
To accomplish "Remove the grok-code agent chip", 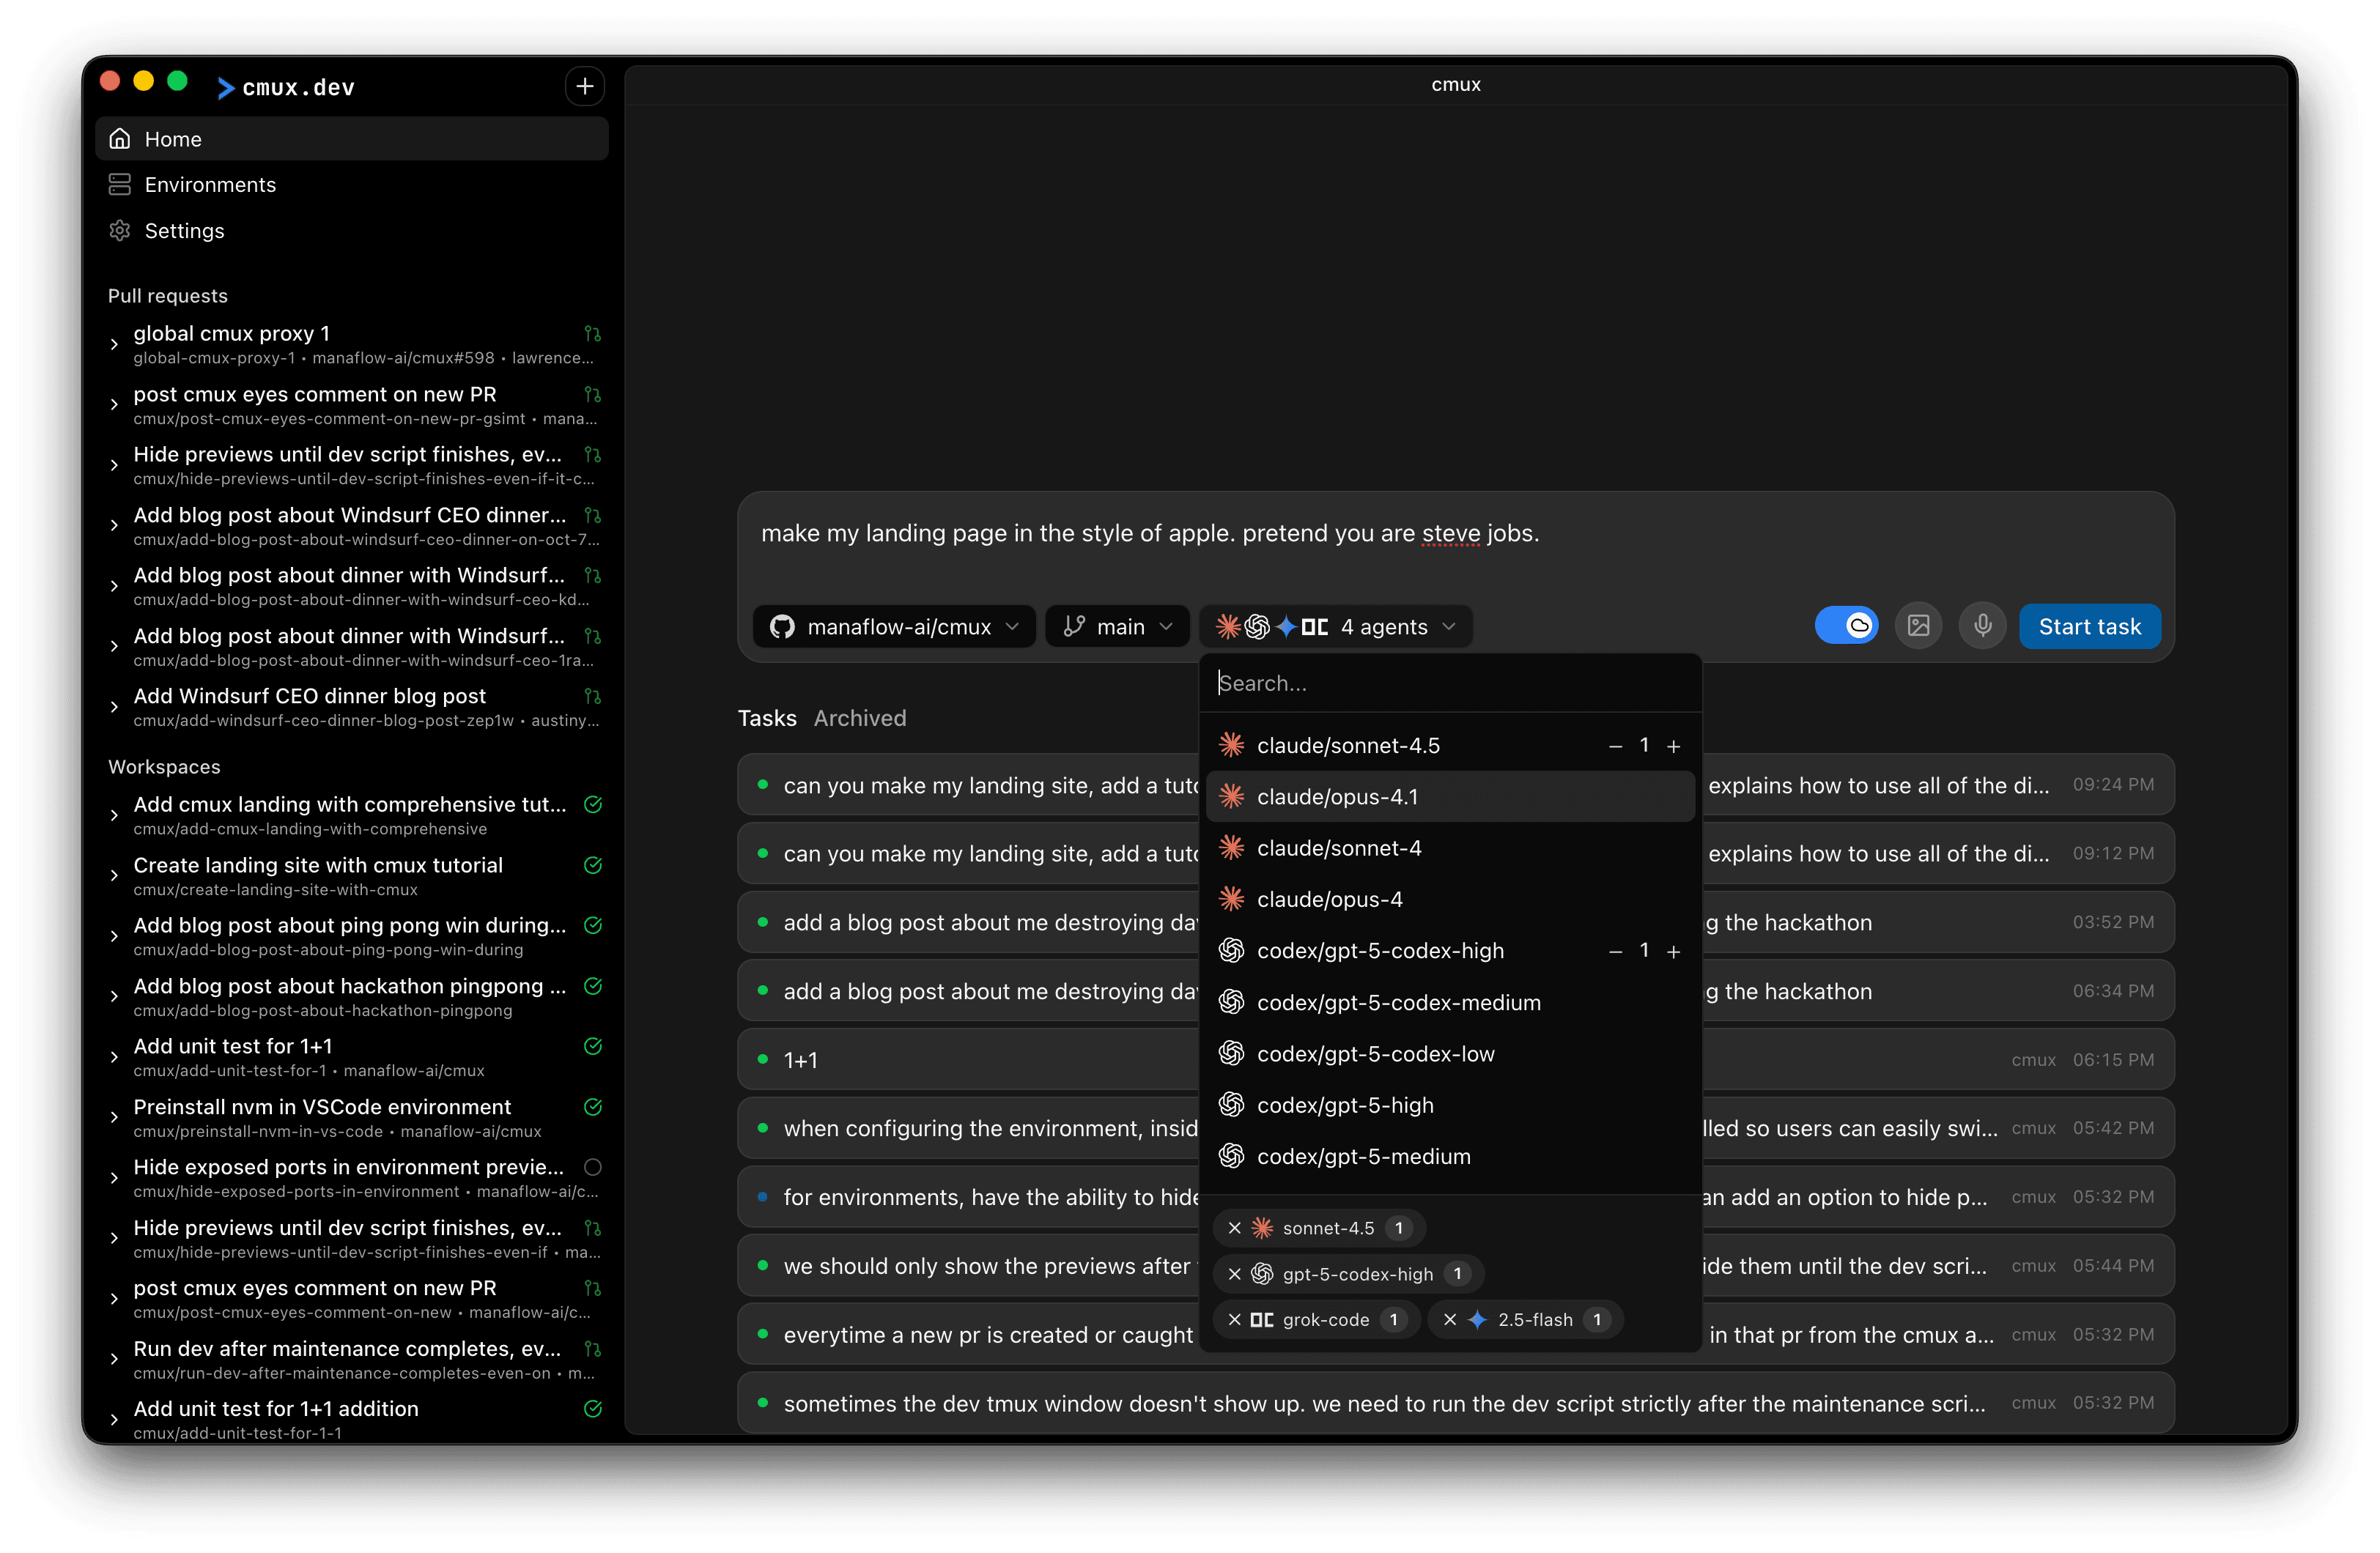I will [x=1234, y=1319].
